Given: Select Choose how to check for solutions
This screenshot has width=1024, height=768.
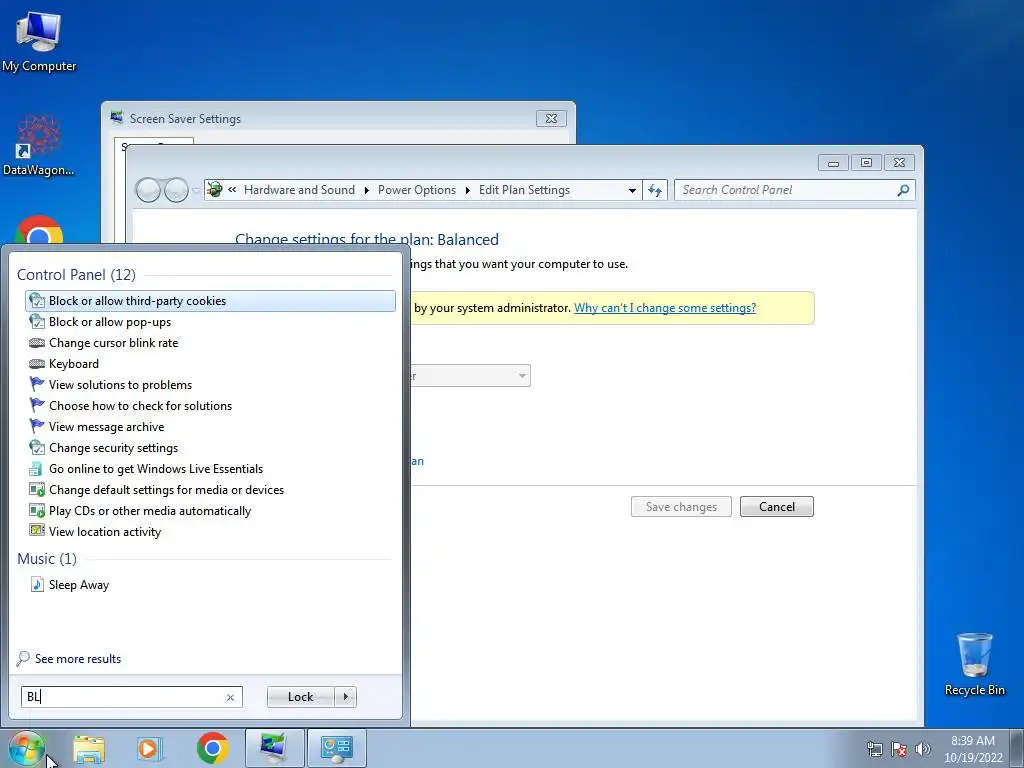Looking at the screenshot, I should point(210,406).
